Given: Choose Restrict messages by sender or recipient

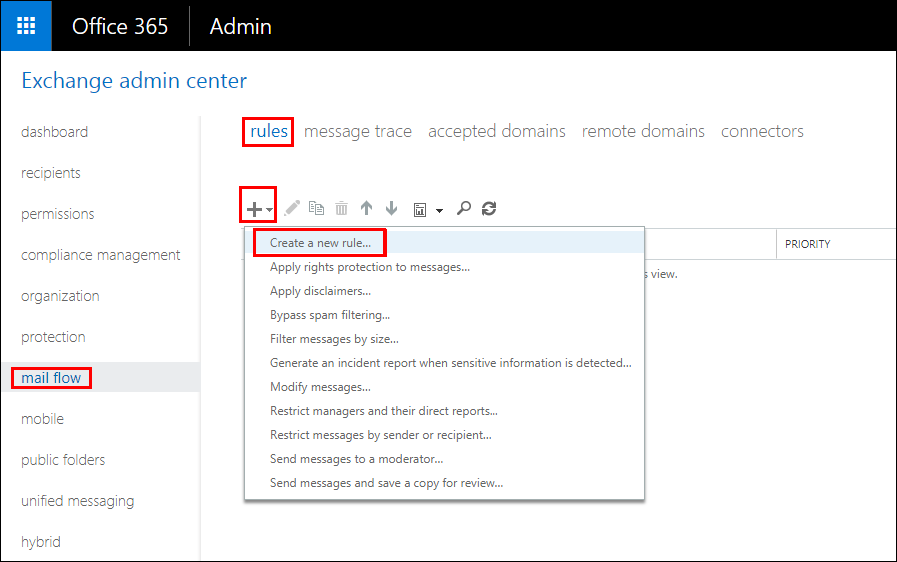Looking at the screenshot, I should point(444,435).
